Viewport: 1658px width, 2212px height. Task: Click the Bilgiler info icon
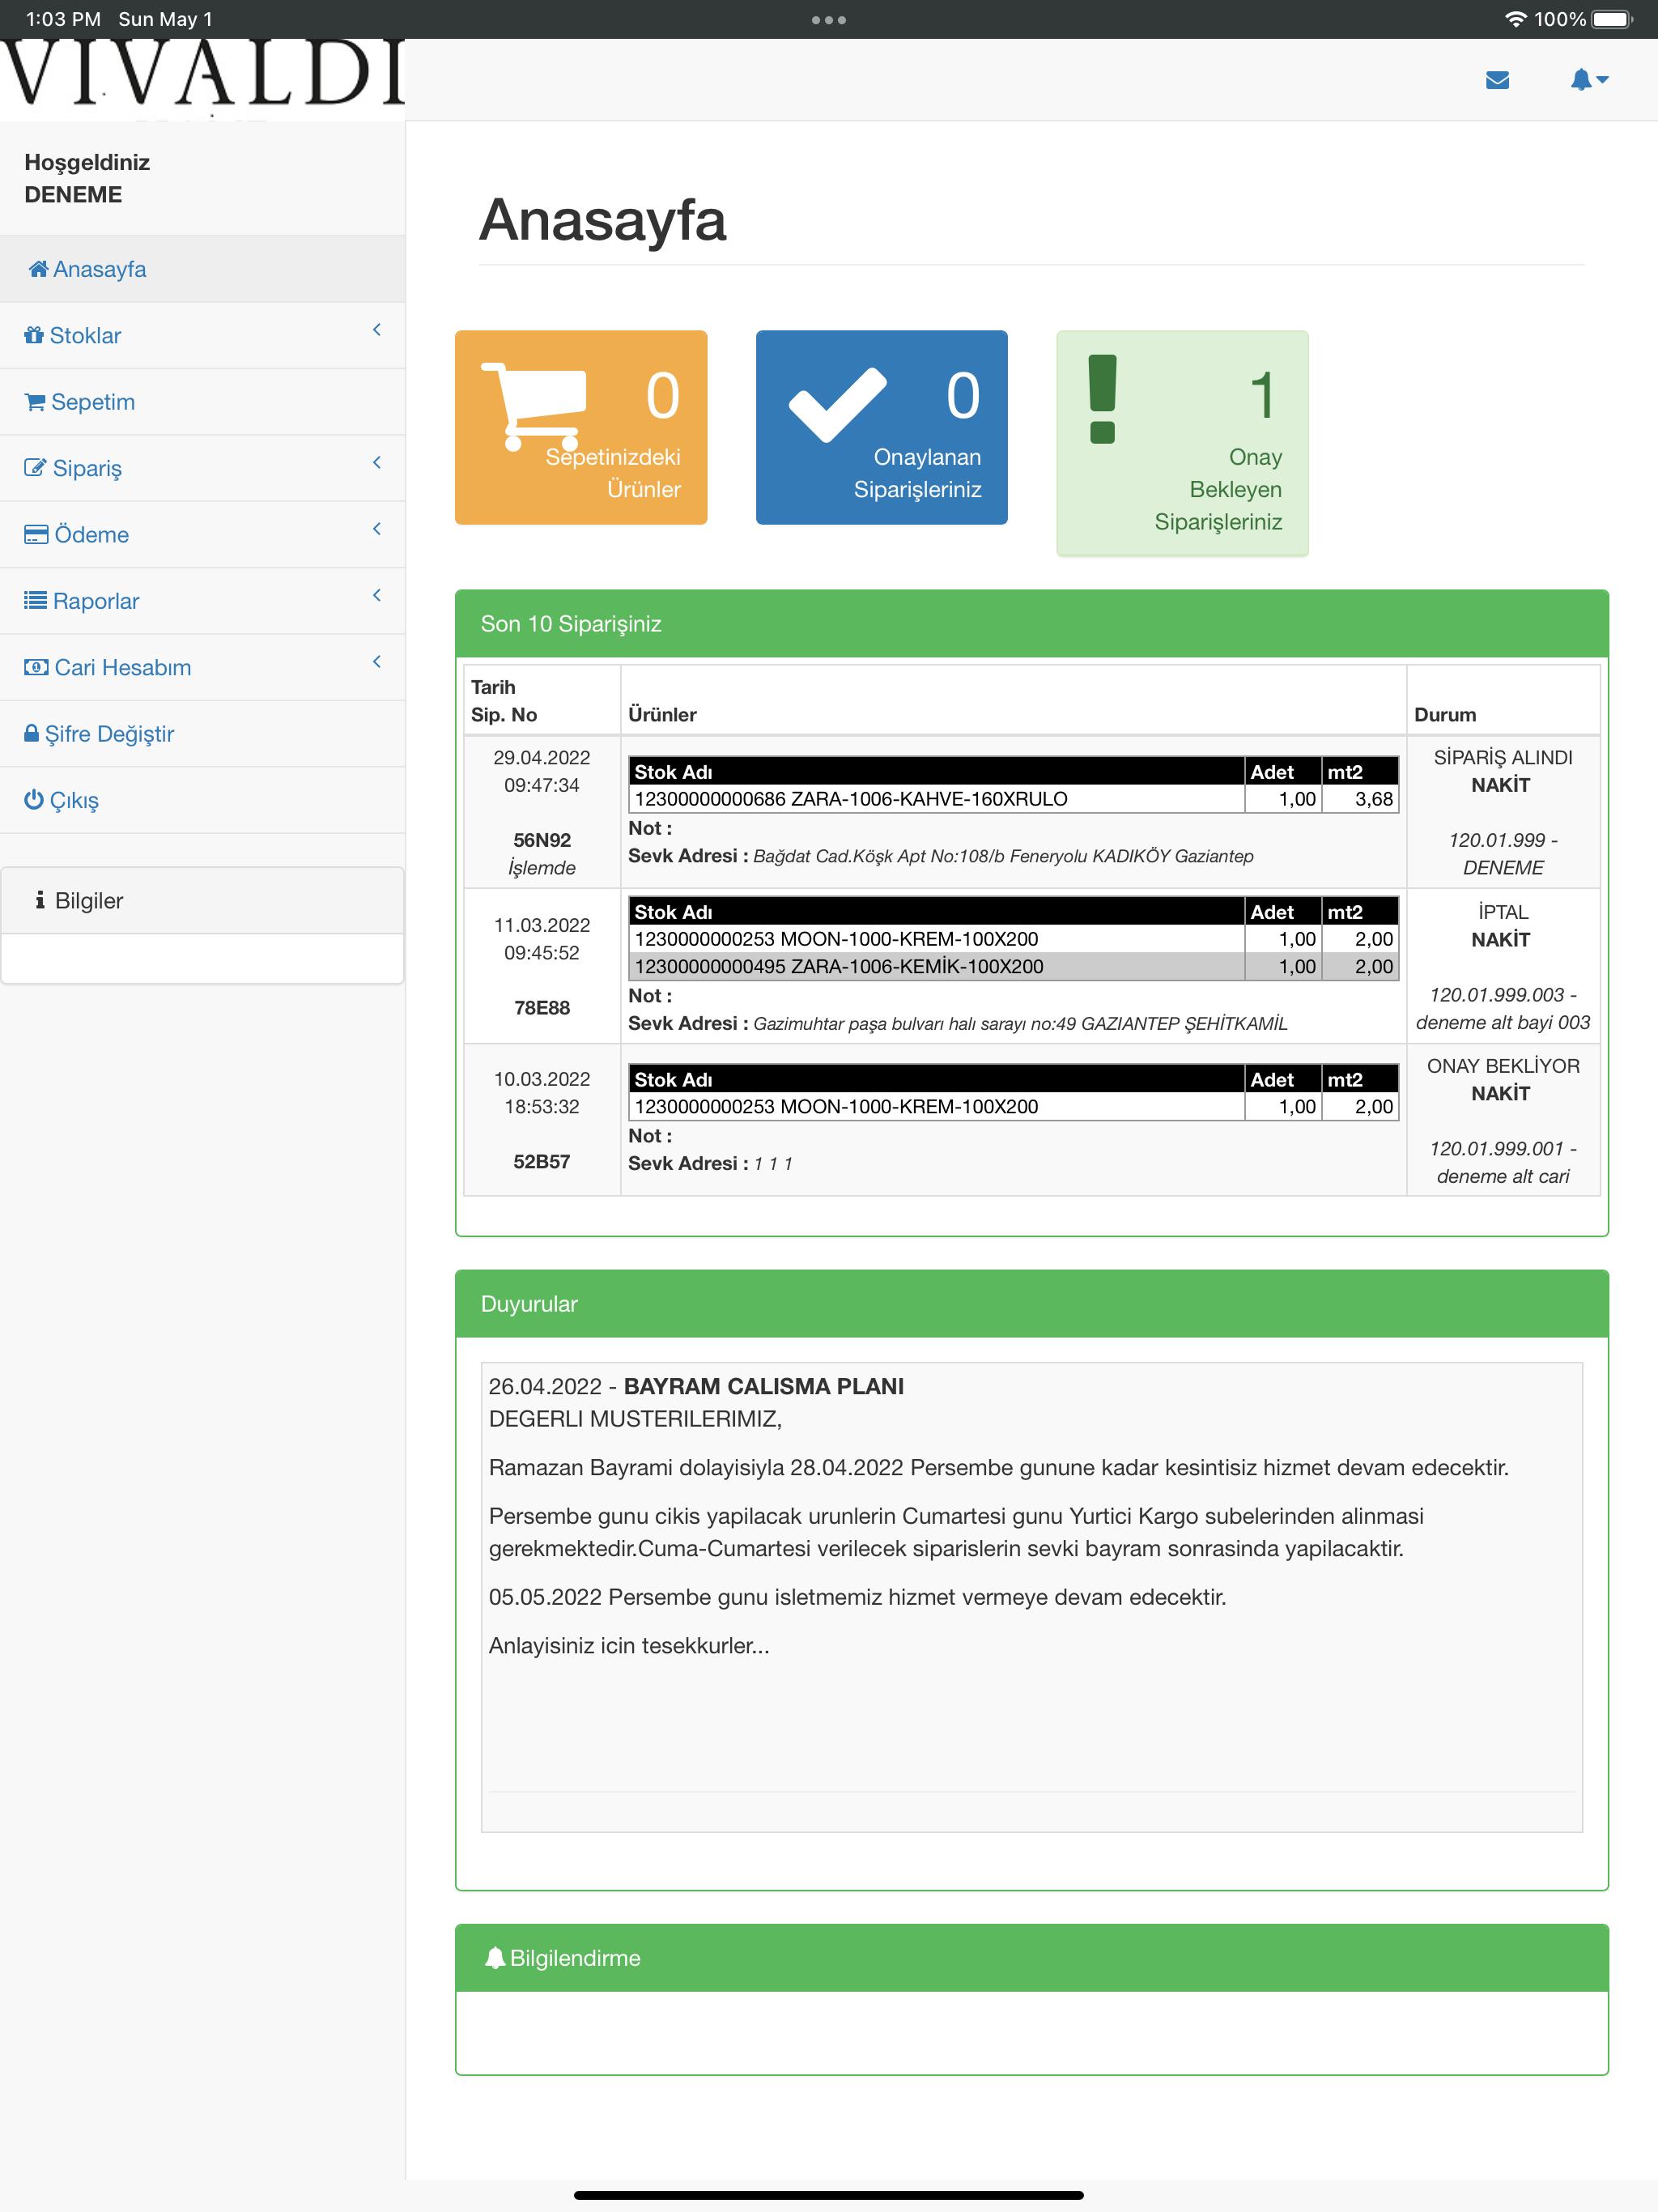[x=40, y=900]
